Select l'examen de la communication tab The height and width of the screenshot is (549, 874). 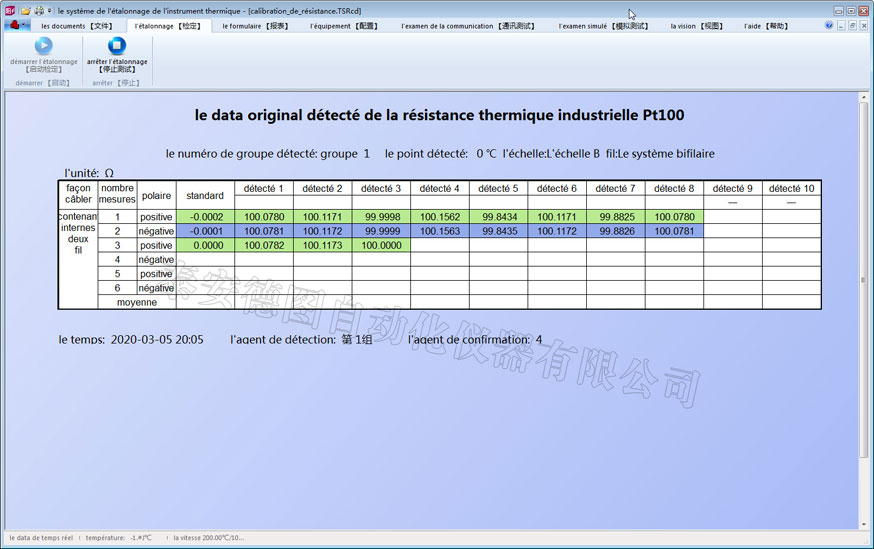click(x=461, y=26)
